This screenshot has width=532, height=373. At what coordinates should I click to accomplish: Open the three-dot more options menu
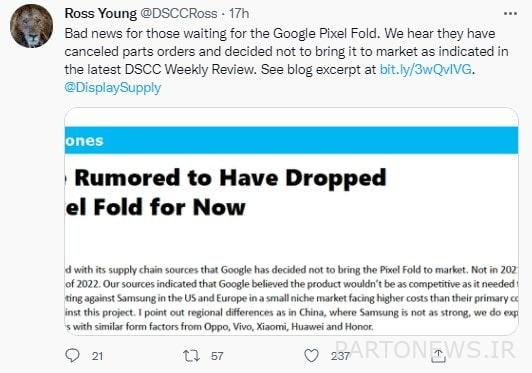click(x=510, y=14)
